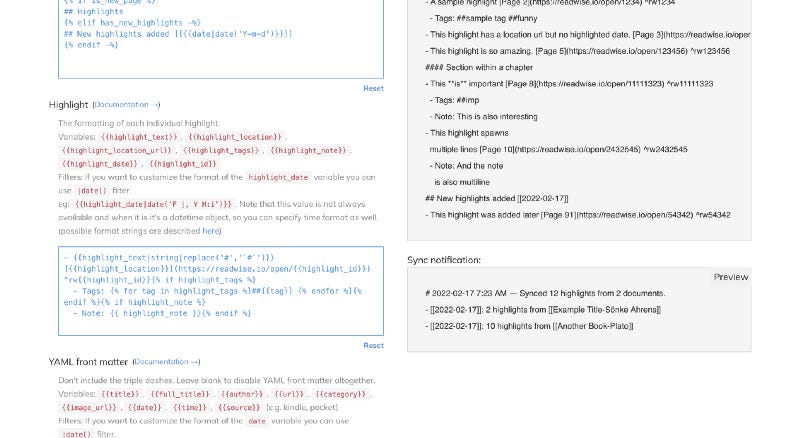The width and height of the screenshot is (800, 438).
Task: Select the {{author}} YAML variable
Action: (241, 394)
